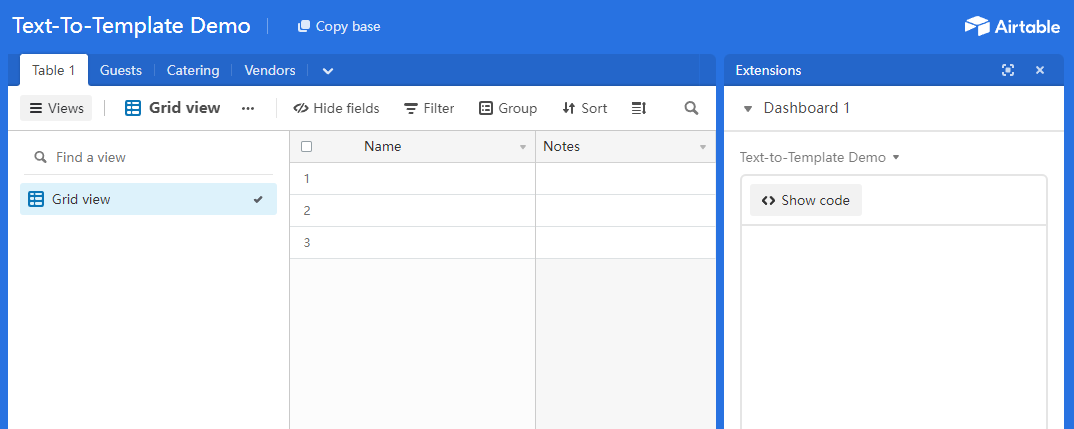Viewport: 1074px width, 429px height.
Task: Click the Dashboard 1 label
Action: 807,108
